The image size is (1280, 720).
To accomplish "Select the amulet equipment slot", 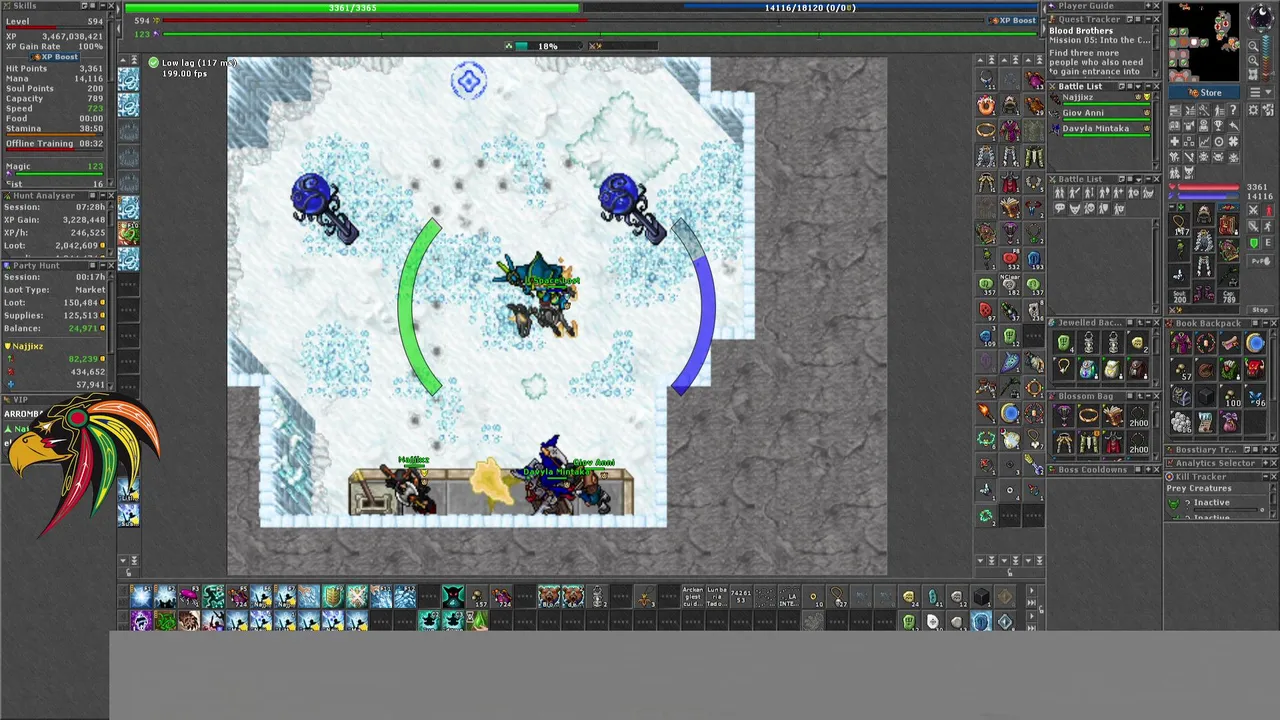I will tap(1179, 225).
